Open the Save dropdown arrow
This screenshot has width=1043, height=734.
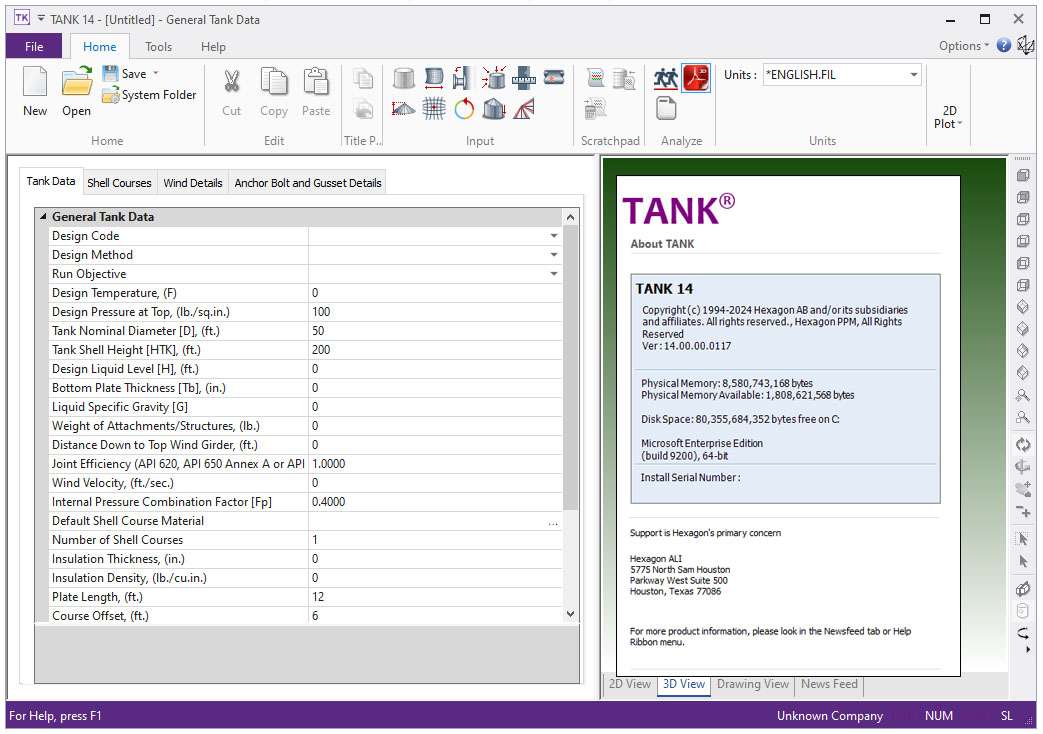[156, 73]
